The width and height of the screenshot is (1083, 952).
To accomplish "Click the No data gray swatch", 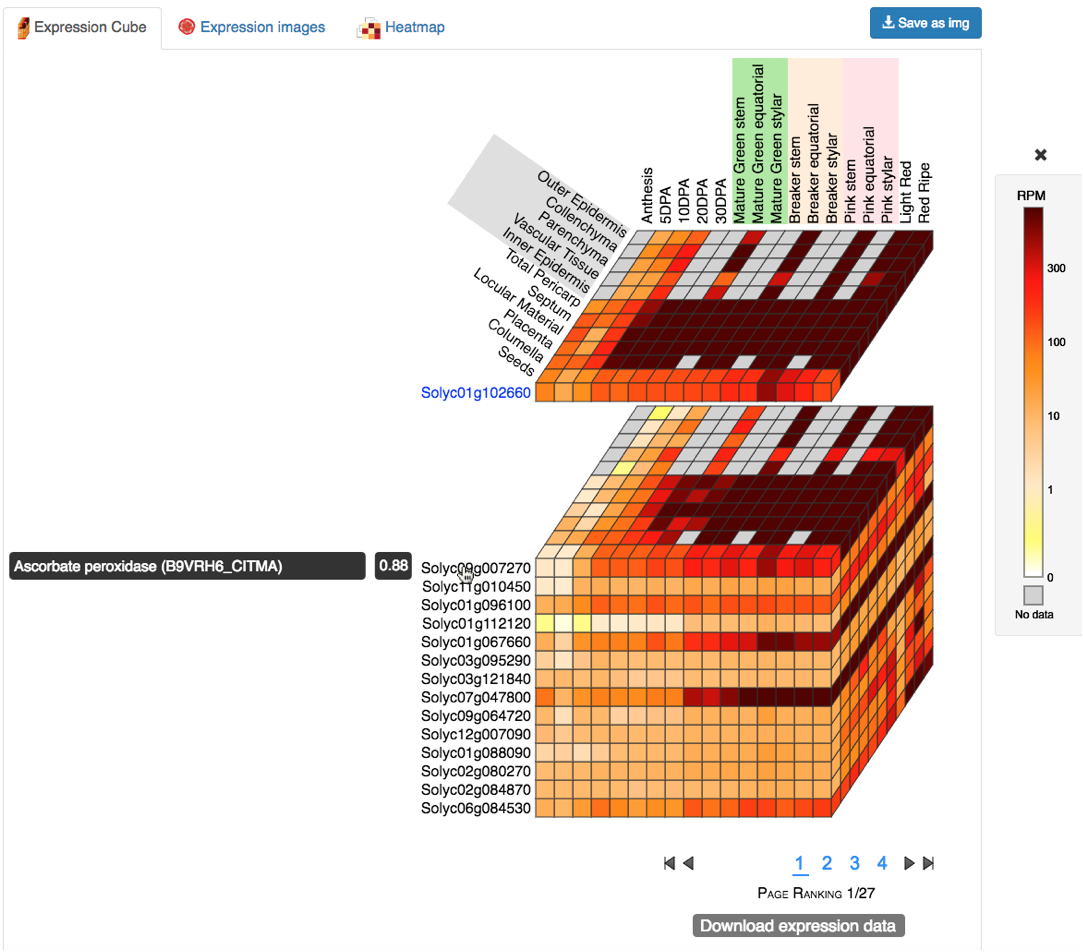I will point(1033,595).
